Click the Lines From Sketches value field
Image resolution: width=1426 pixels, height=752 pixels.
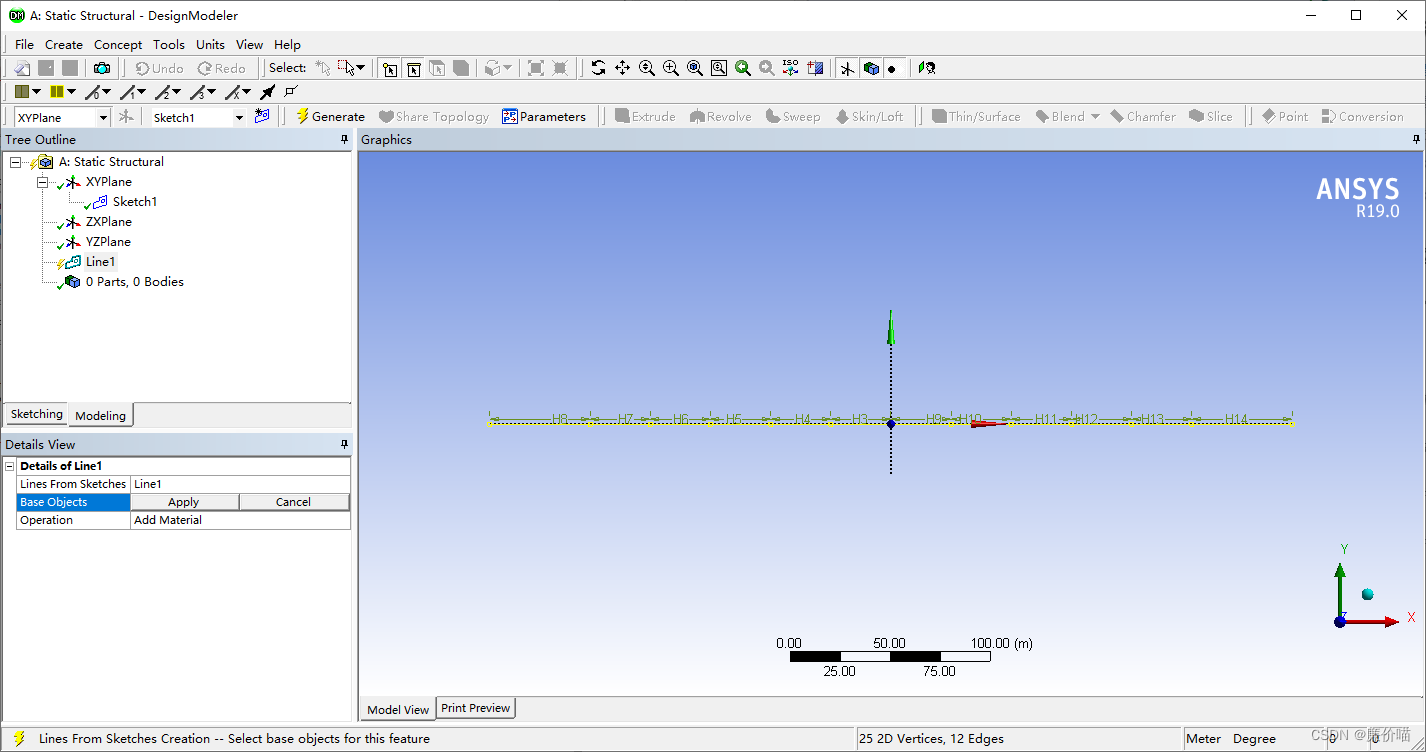coord(240,484)
